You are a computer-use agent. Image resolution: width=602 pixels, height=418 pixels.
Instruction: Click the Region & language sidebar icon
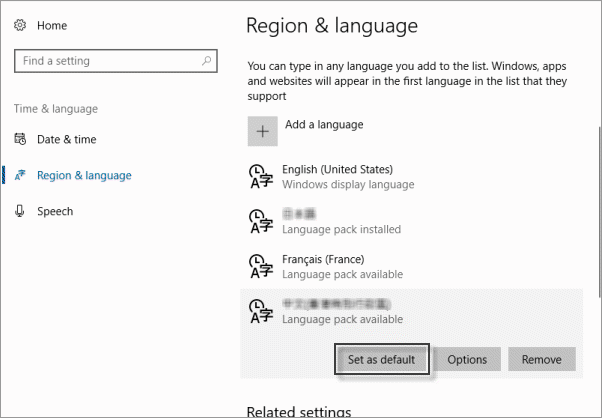[20, 175]
